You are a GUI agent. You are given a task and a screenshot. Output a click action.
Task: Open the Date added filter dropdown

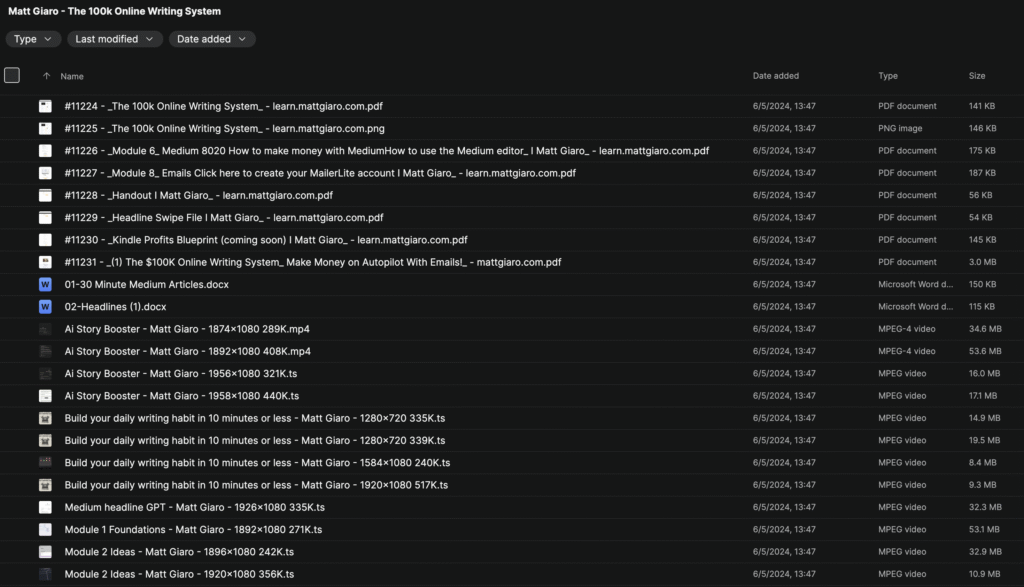[212, 39]
